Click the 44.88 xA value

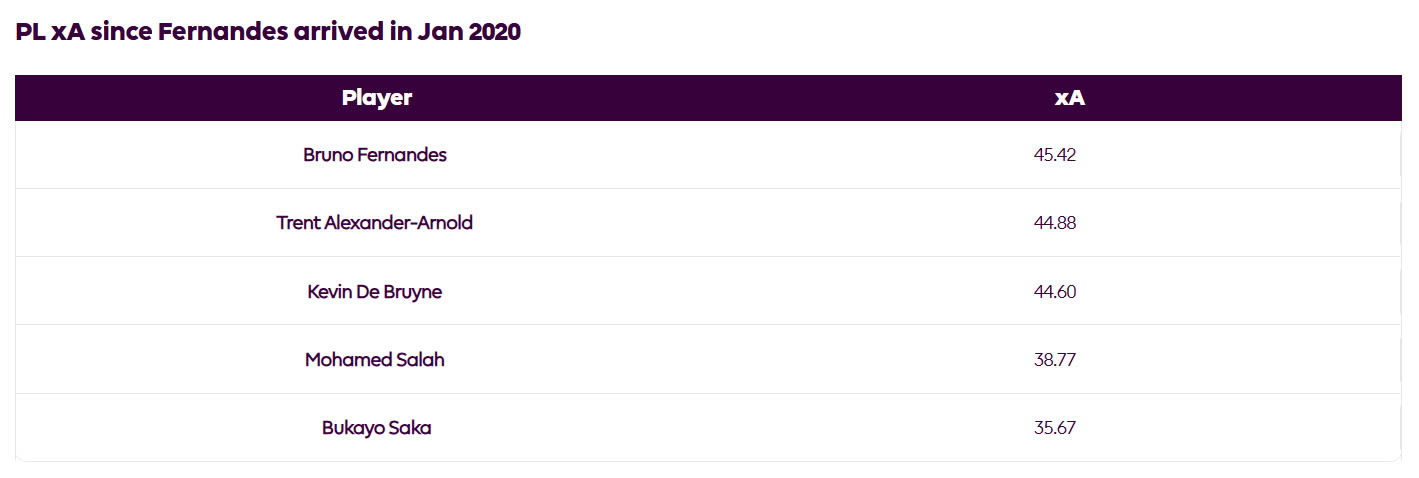pyautogui.click(x=1055, y=223)
